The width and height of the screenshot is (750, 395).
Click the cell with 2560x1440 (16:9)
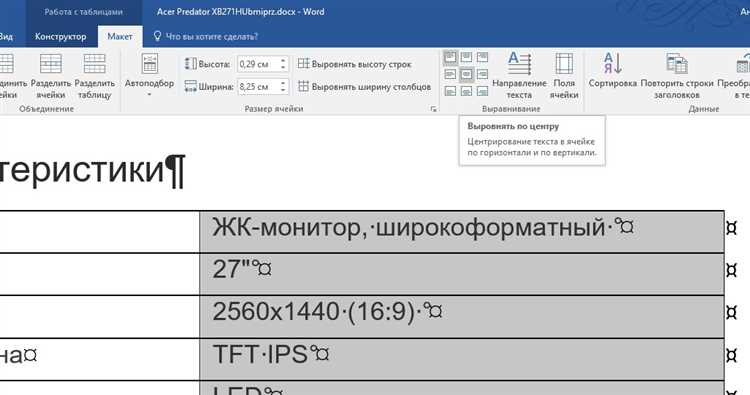[x=462, y=317]
